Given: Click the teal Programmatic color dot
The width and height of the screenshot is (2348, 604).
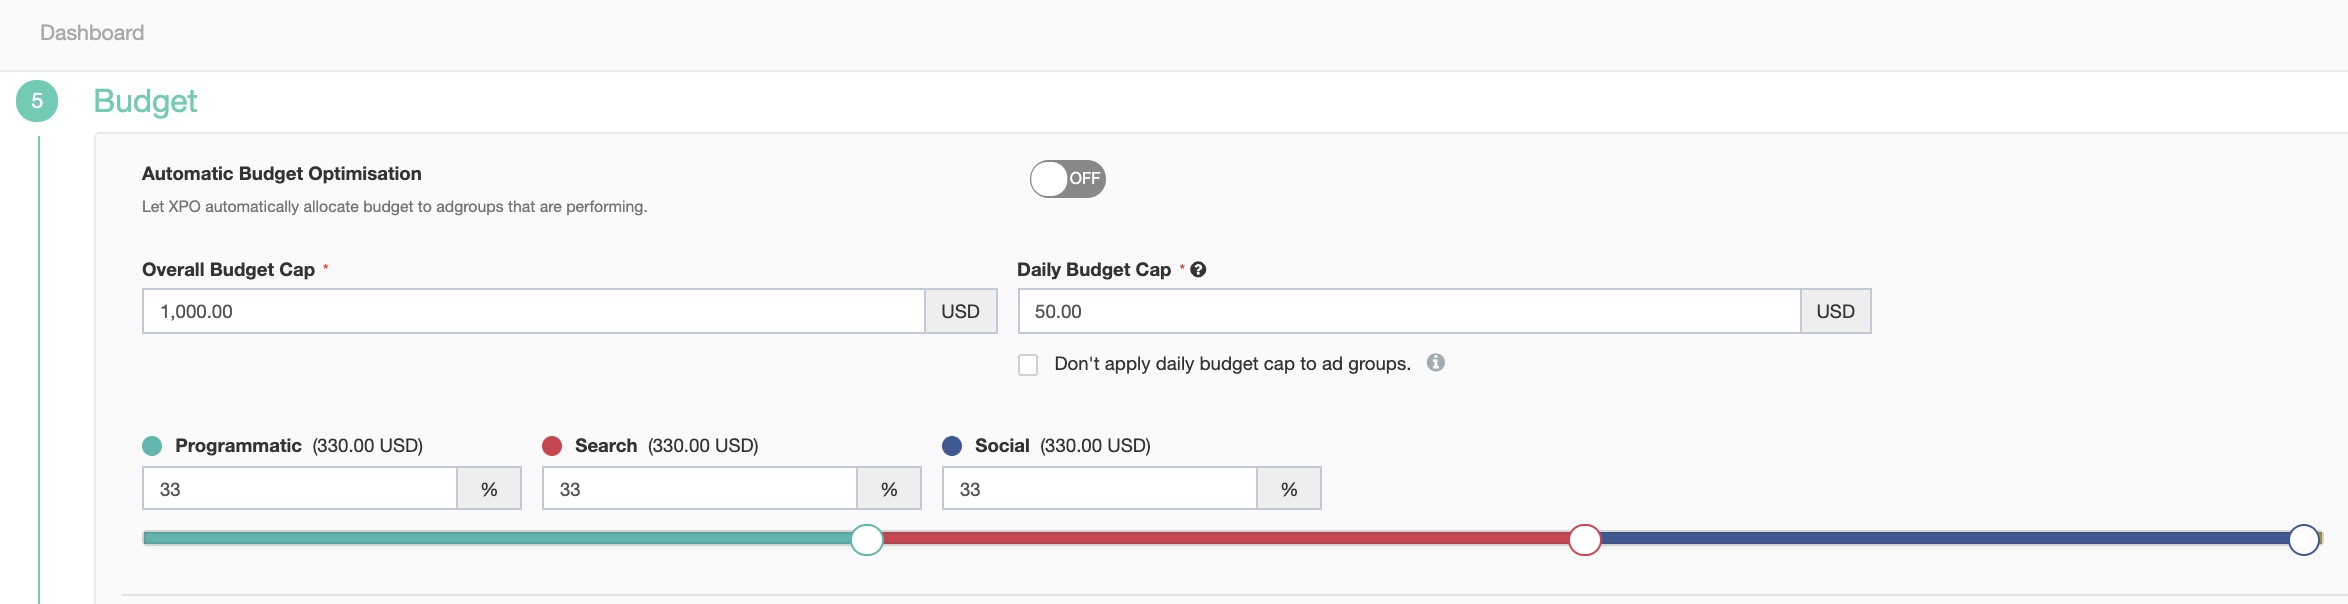Looking at the screenshot, I should [x=152, y=446].
